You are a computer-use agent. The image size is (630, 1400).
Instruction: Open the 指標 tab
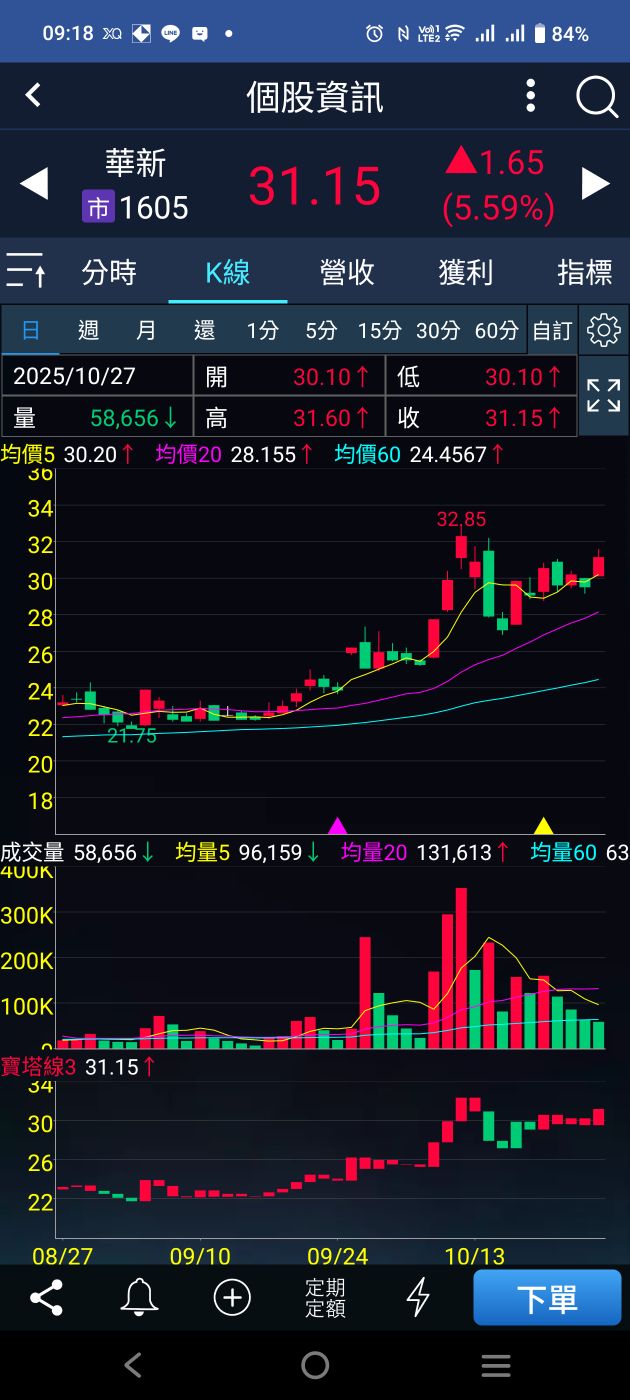pos(585,272)
